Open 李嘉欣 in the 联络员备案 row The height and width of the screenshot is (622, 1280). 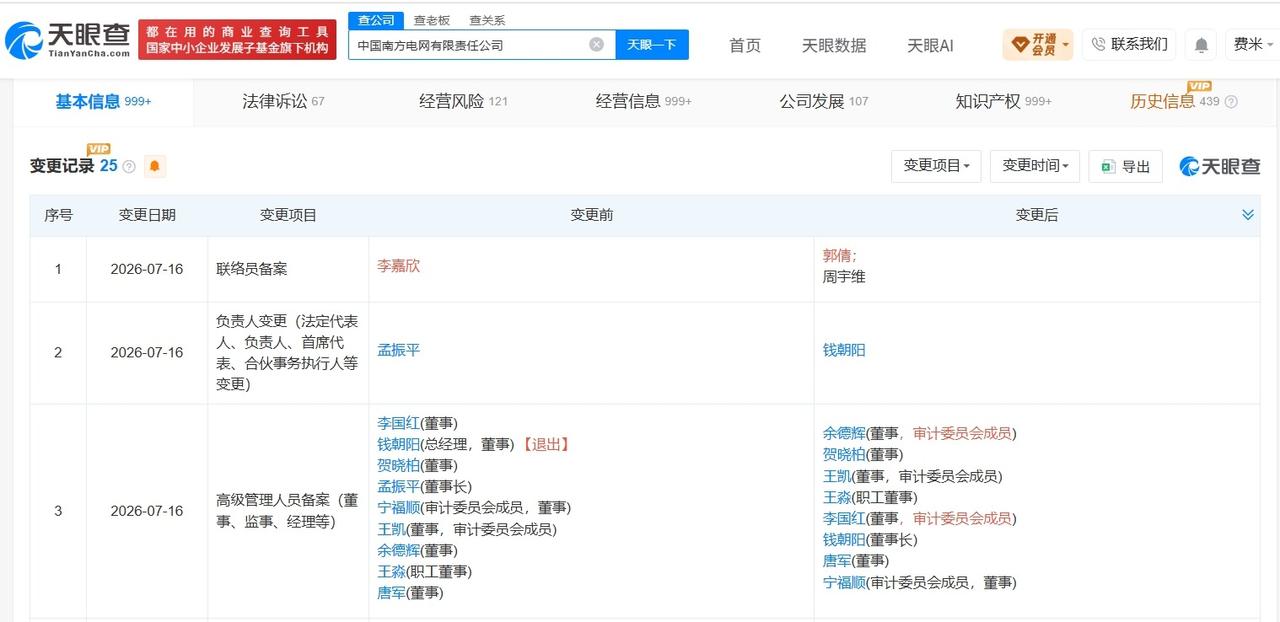(x=398, y=266)
